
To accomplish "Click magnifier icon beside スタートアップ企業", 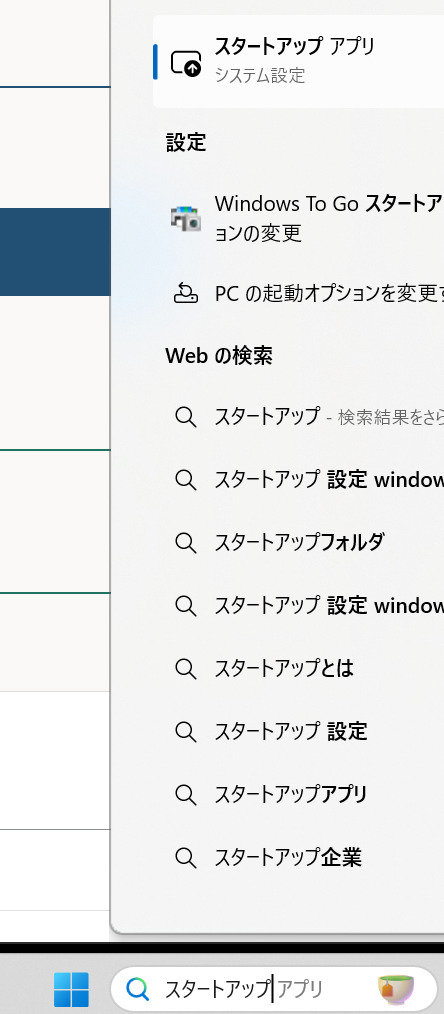I will (x=186, y=858).
